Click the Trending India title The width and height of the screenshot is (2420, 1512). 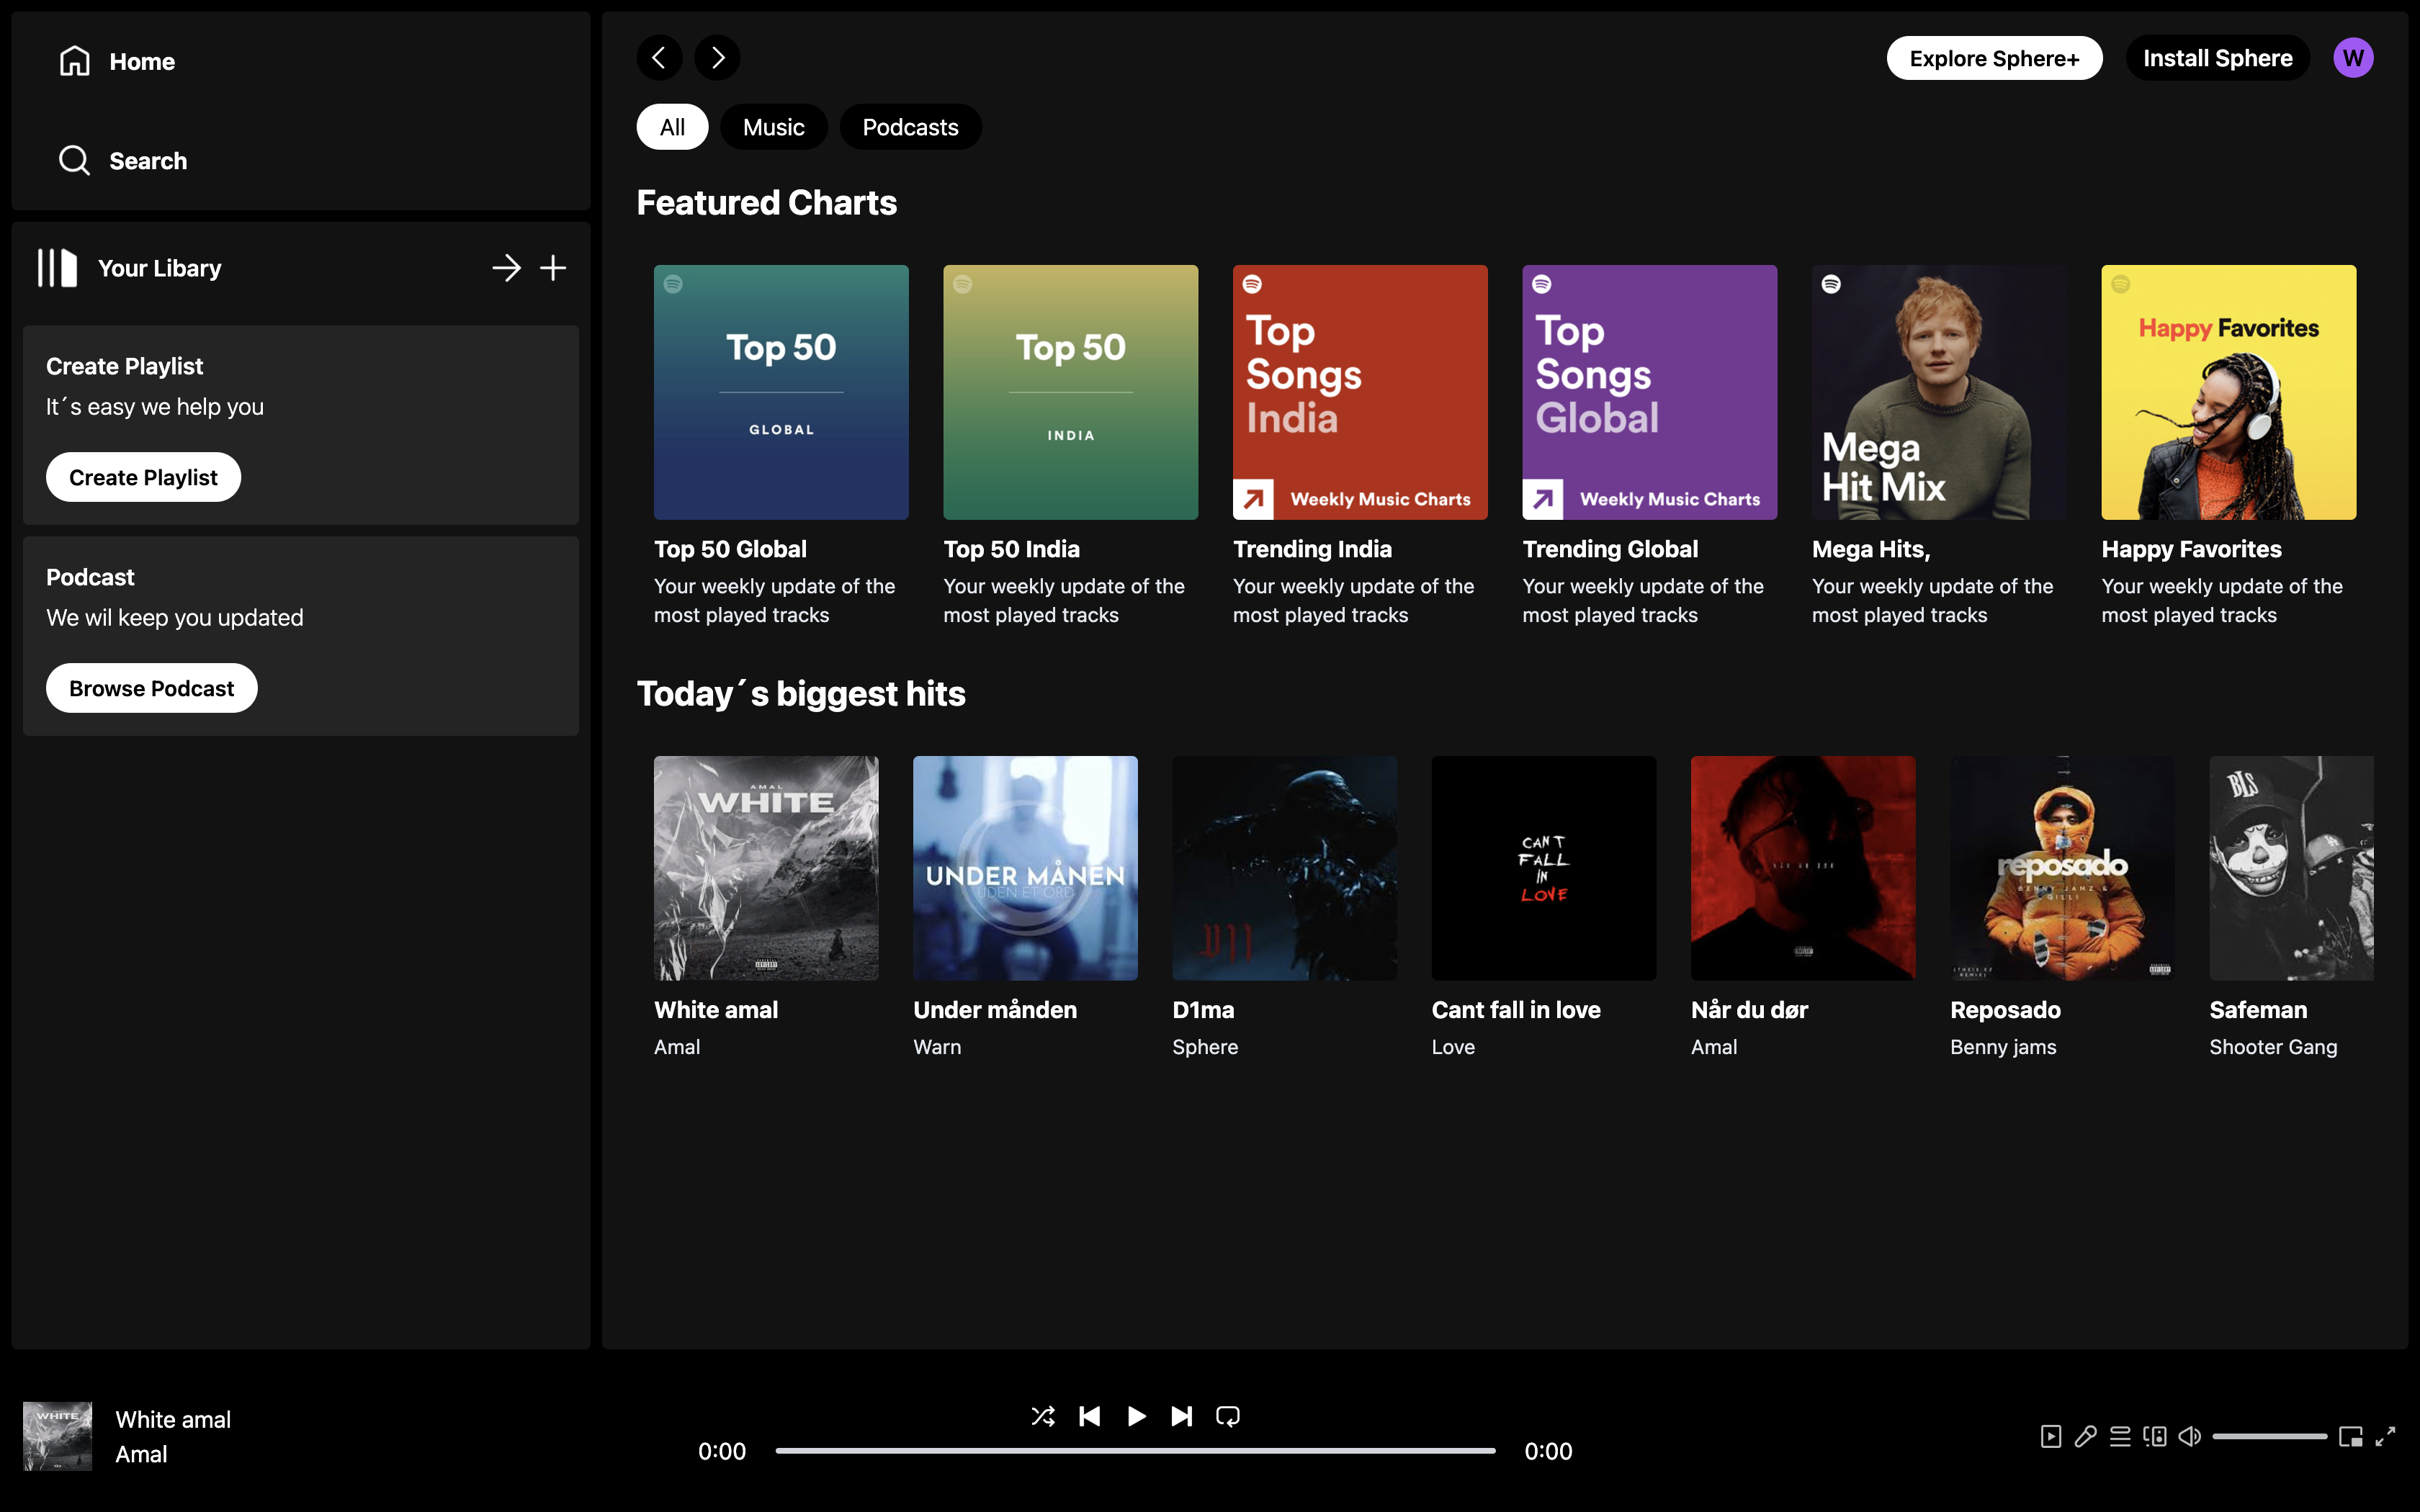pos(1312,549)
